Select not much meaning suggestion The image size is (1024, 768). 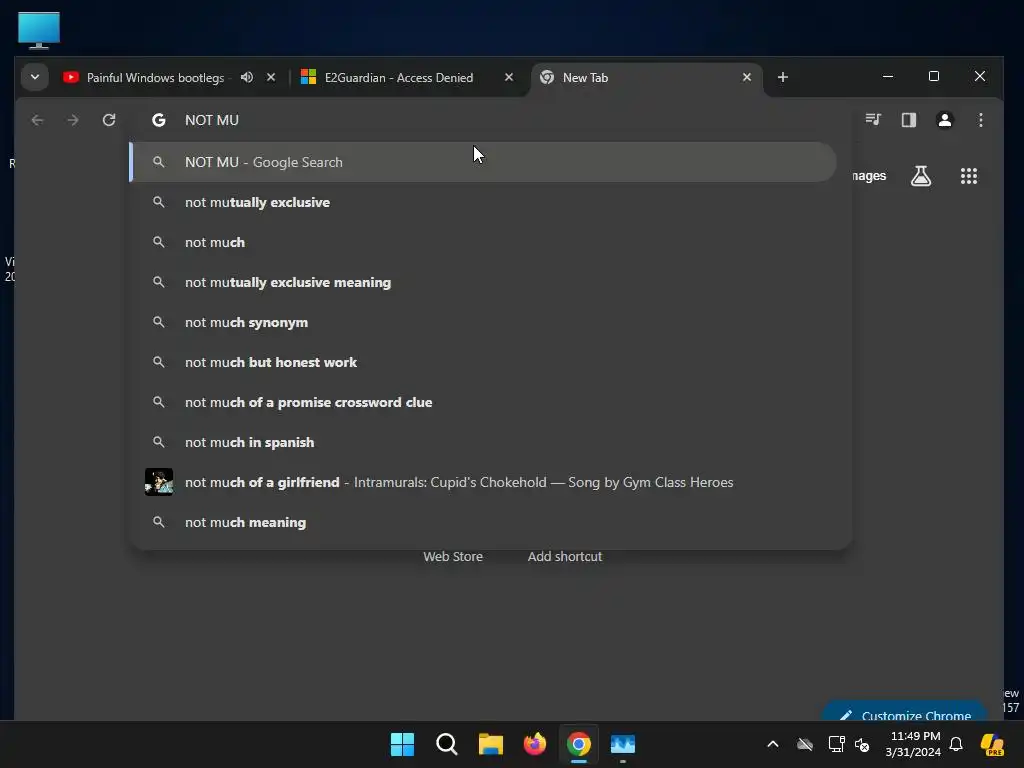pyautogui.click(x=483, y=522)
